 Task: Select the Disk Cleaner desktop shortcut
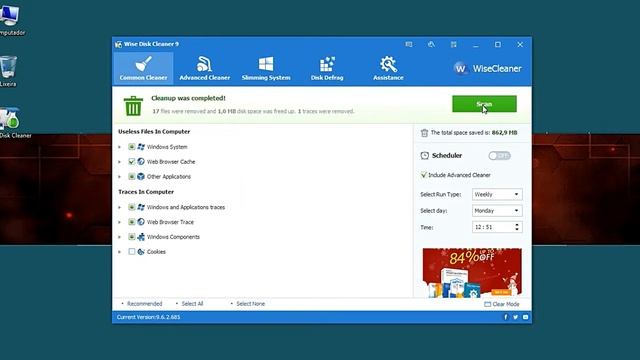click(14, 123)
